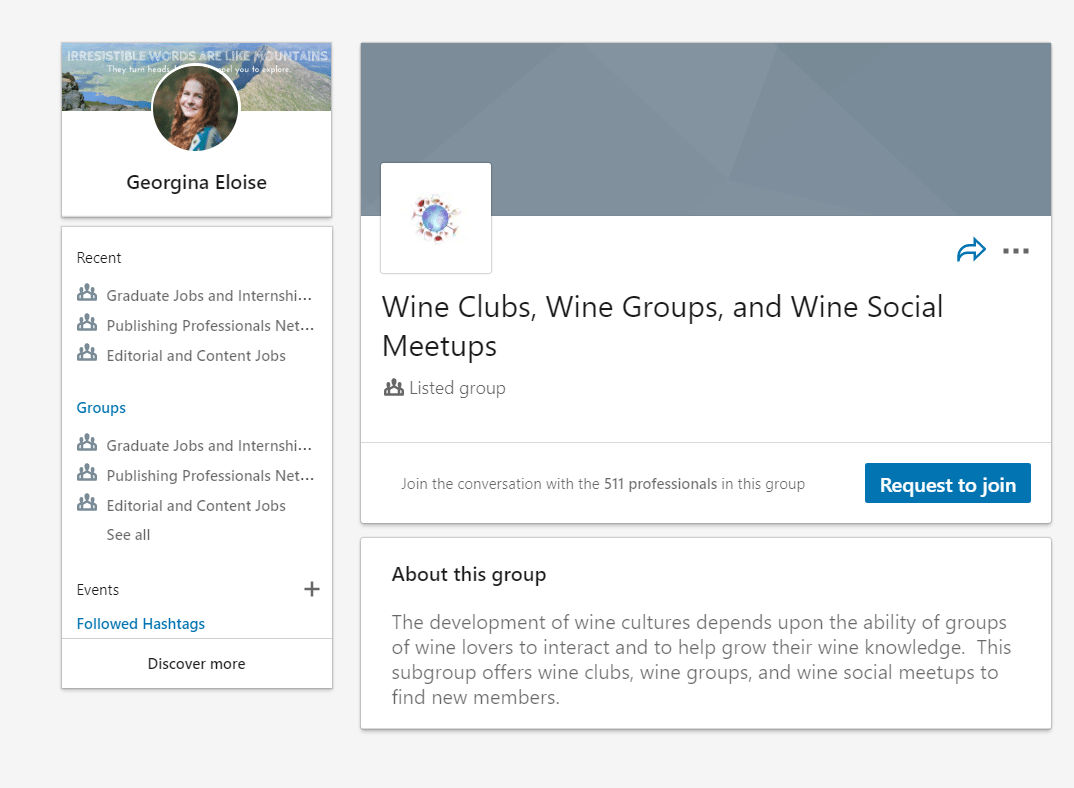Click the 511 professionals text
This screenshot has height=788, width=1074.
[x=660, y=484]
